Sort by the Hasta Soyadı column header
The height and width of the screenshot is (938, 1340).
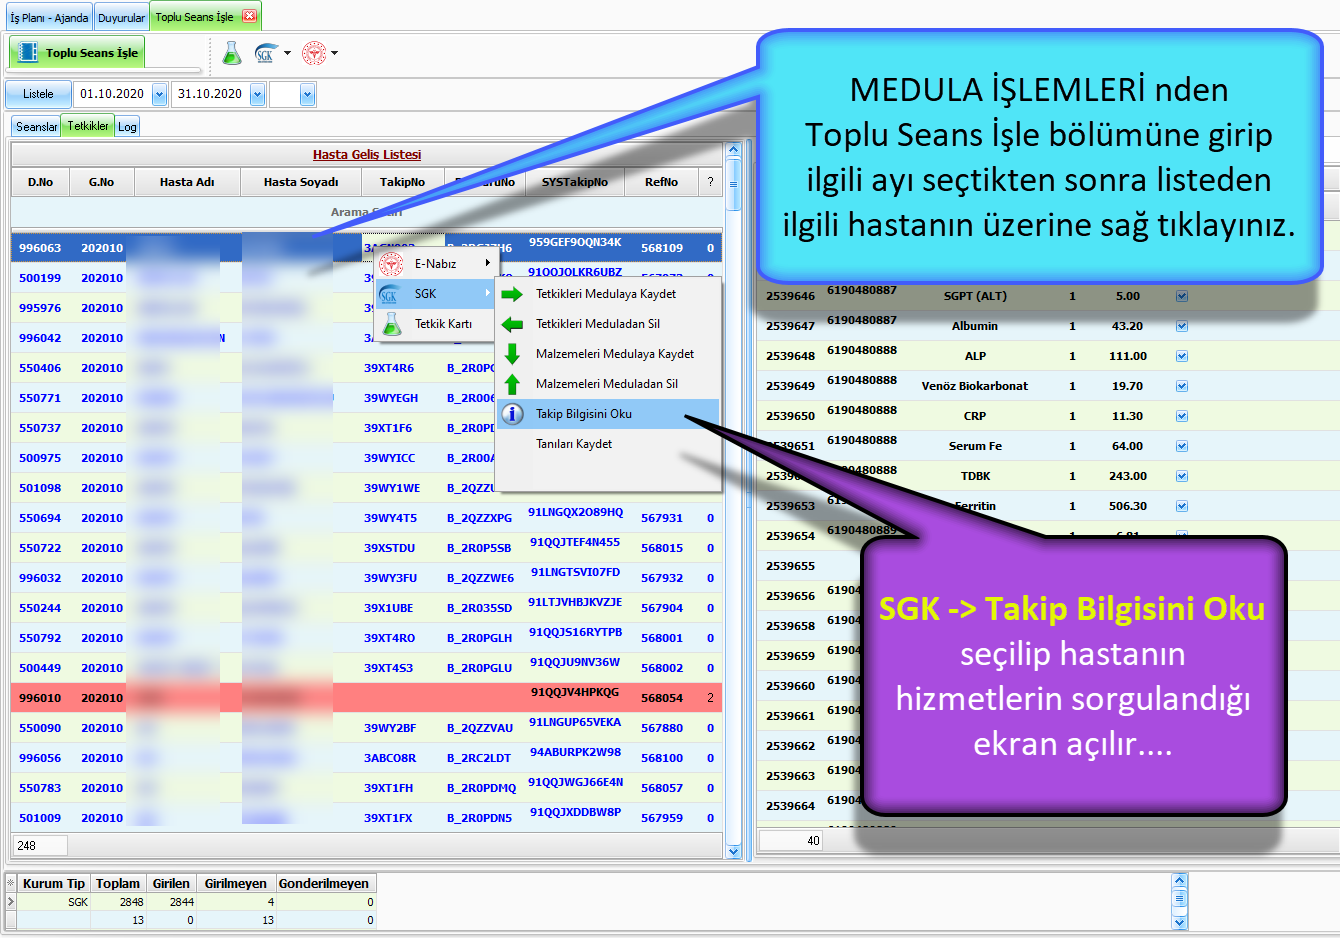click(x=301, y=182)
